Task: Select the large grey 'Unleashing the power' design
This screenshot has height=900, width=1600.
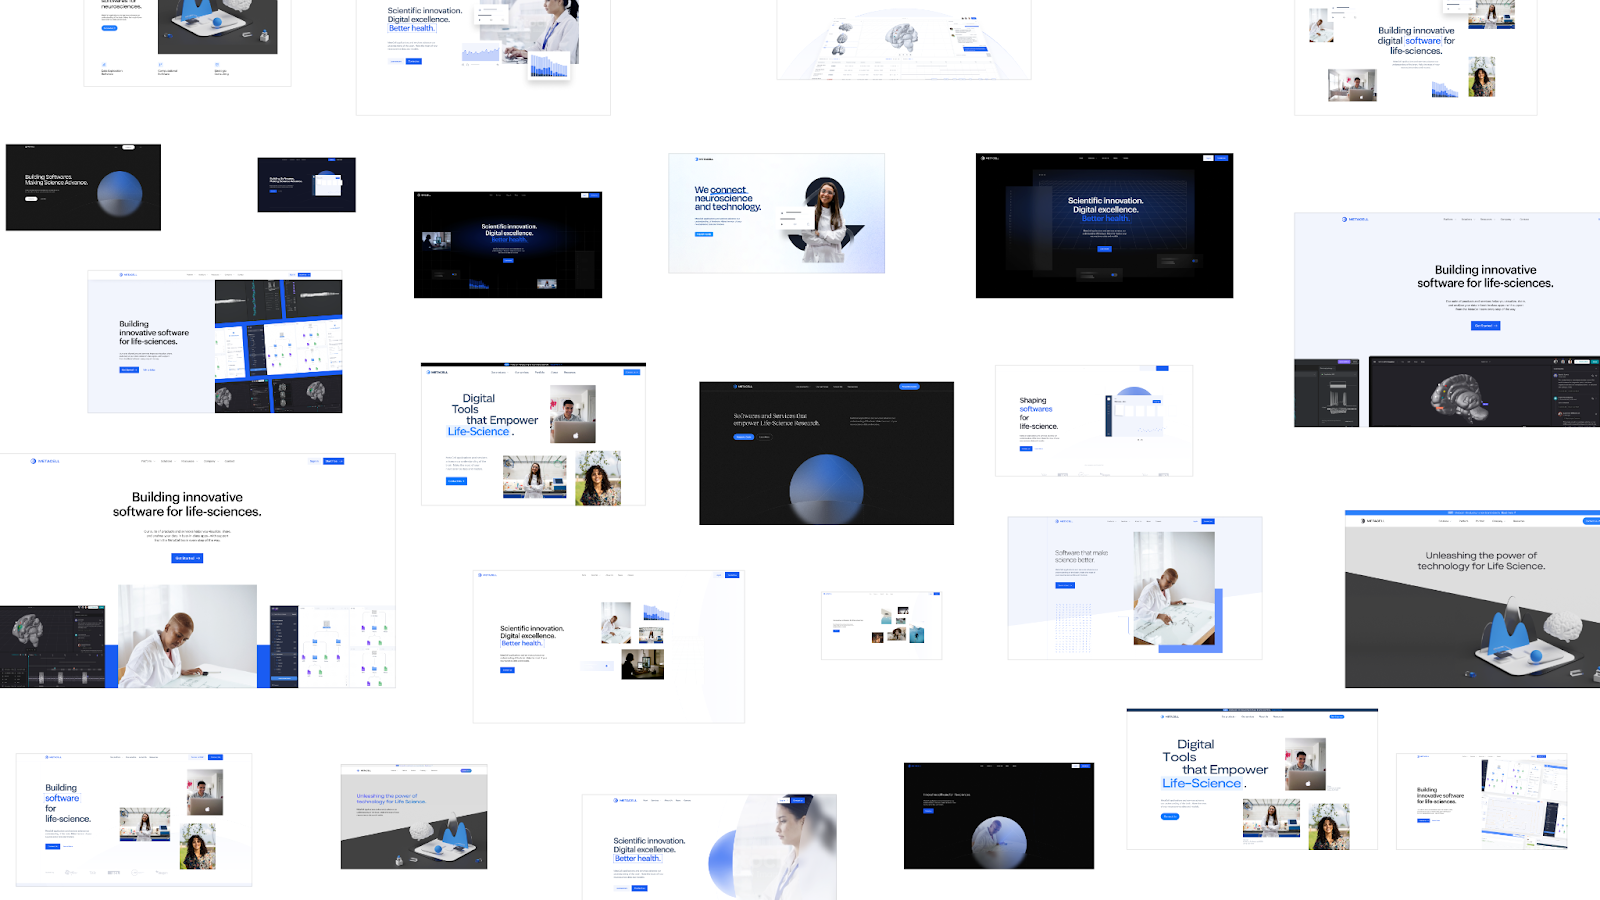Action: [1472, 599]
